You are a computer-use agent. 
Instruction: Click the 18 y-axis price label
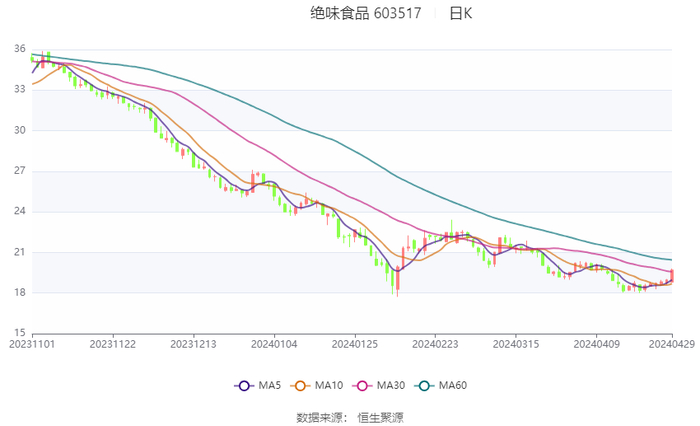pyautogui.click(x=20, y=292)
